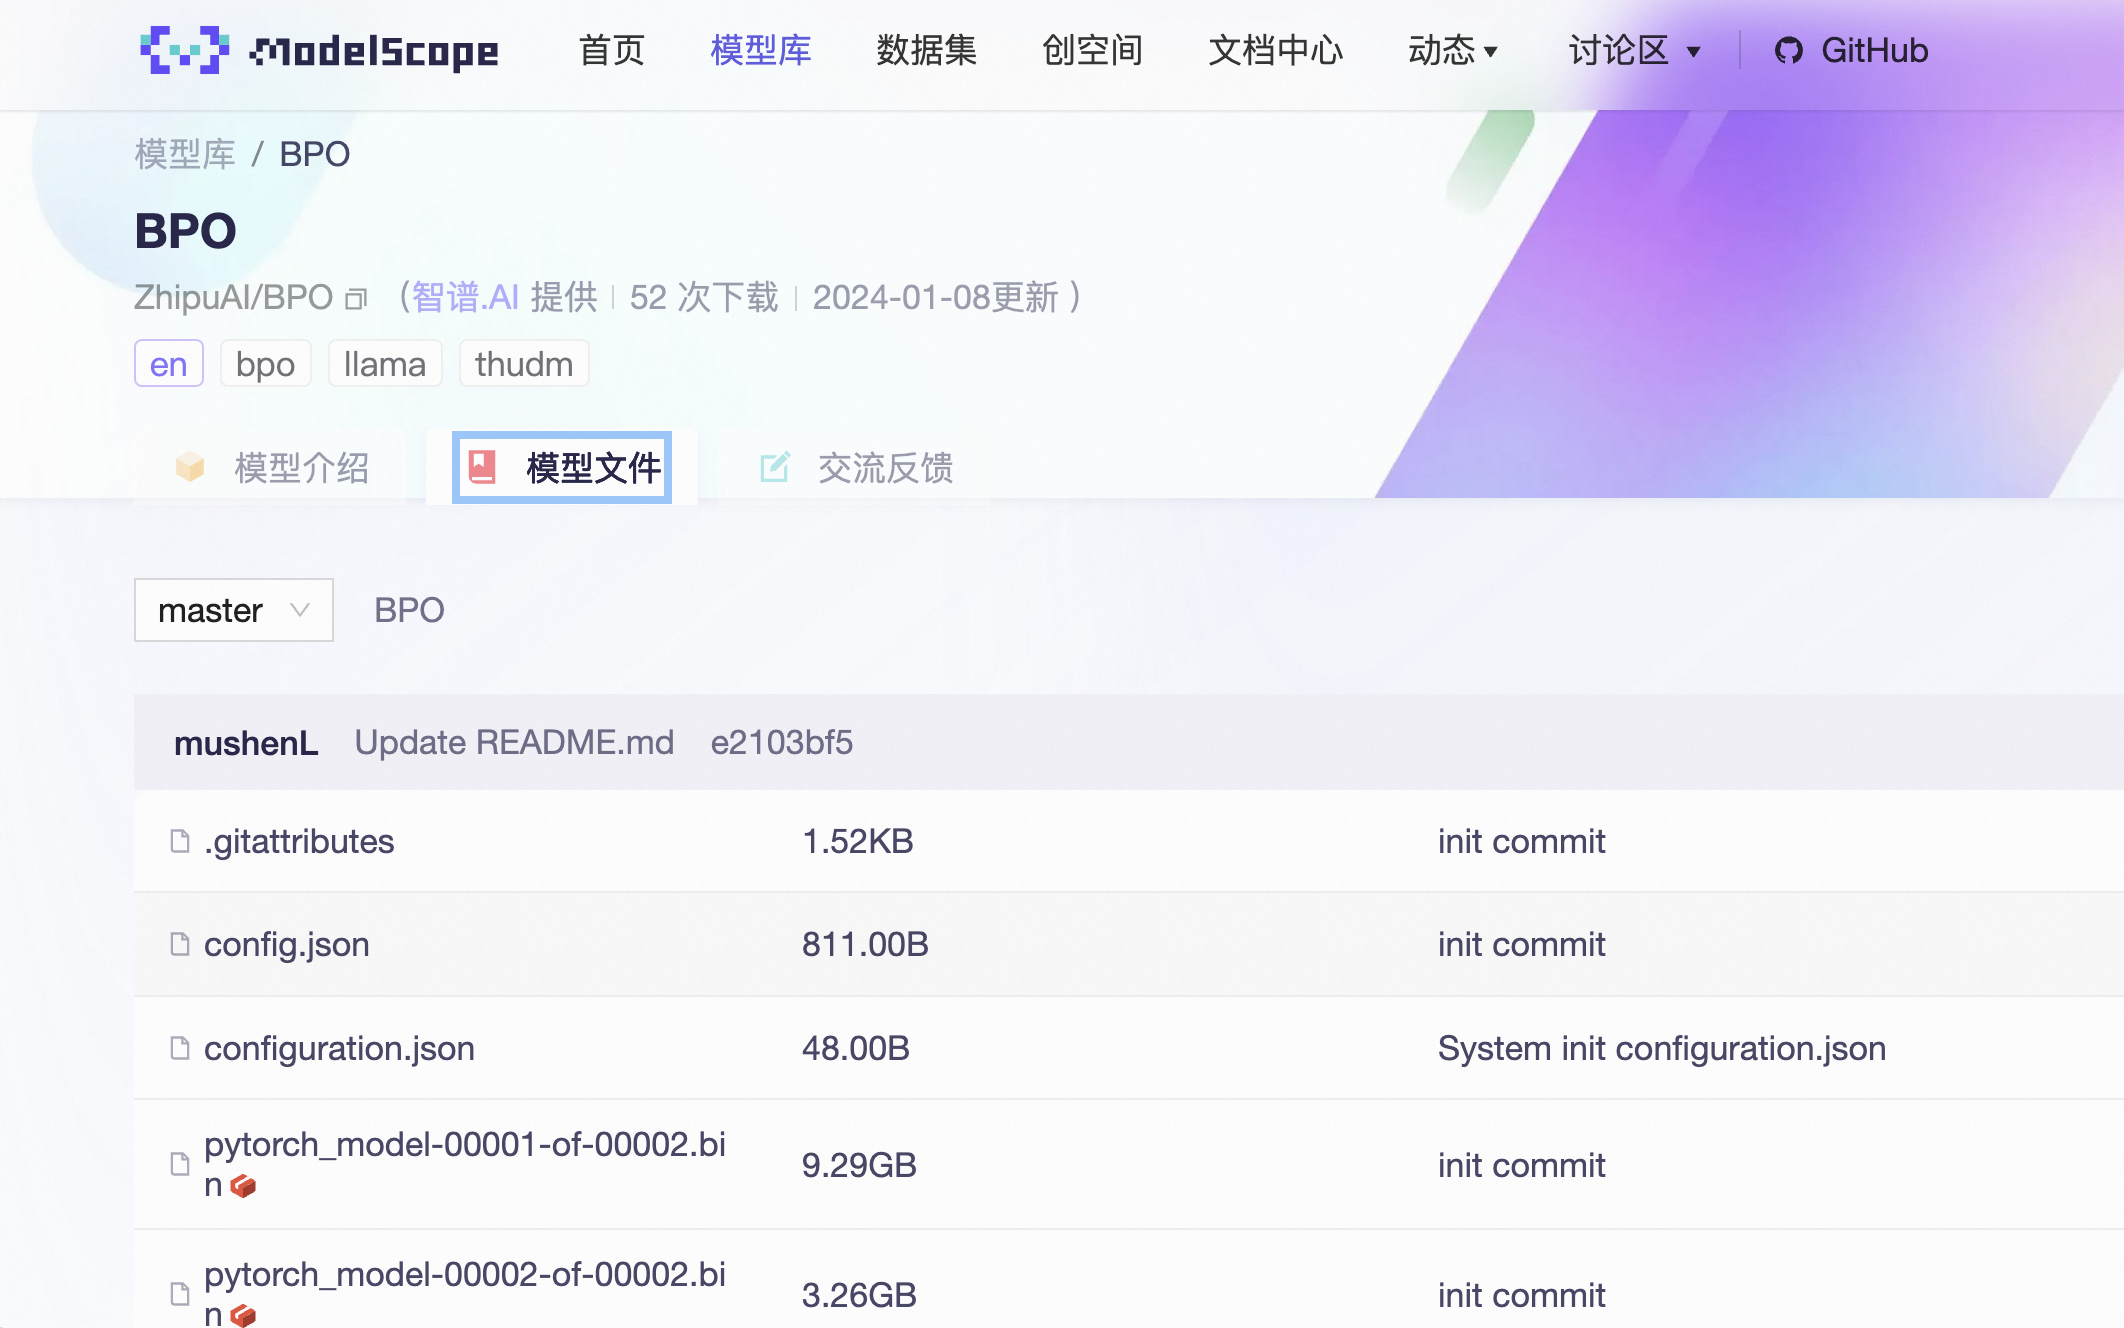Open the .gitattributes file
The height and width of the screenshot is (1328, 2124).
299,841
